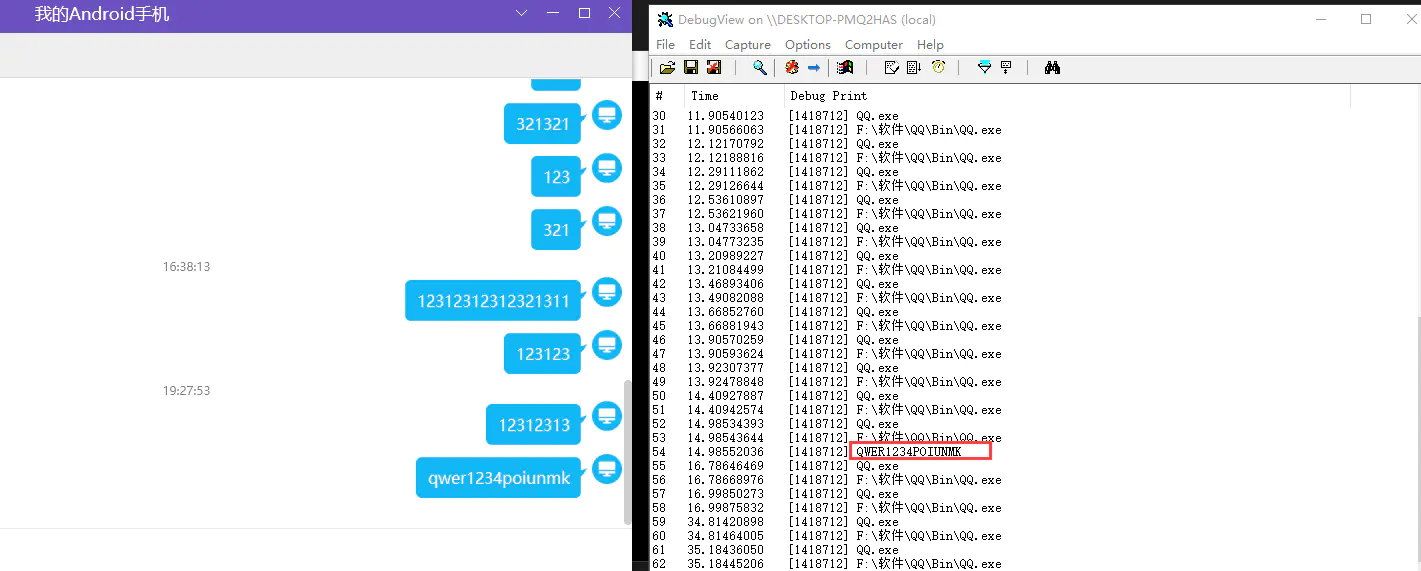Open the Computer menu in DebugView
This screenshot has width=1421, height=571.
pyautogui.click(x=874, y=45)
